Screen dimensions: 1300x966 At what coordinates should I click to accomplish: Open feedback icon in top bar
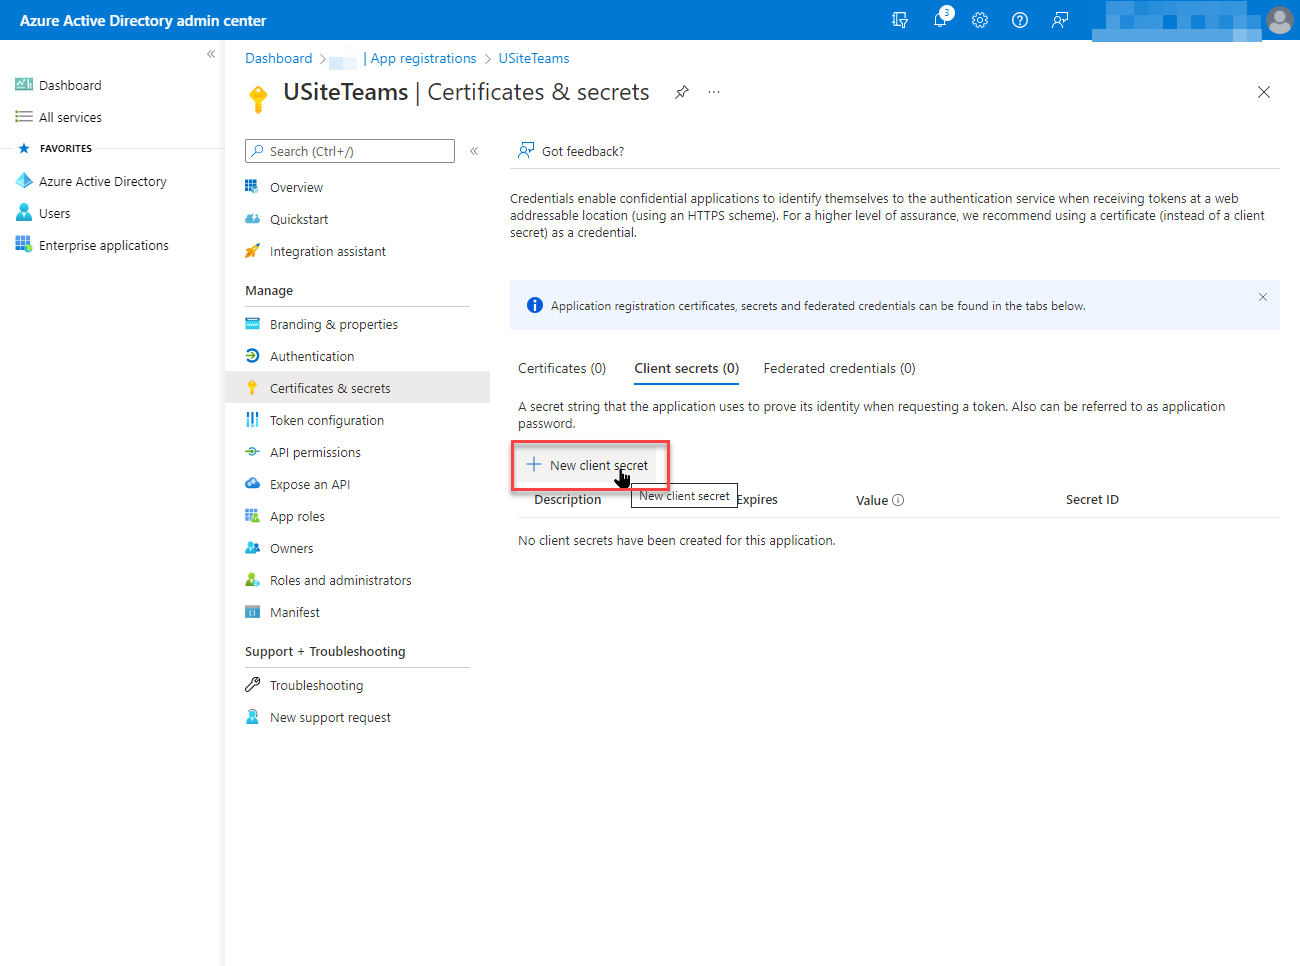tap(1060, 20)
